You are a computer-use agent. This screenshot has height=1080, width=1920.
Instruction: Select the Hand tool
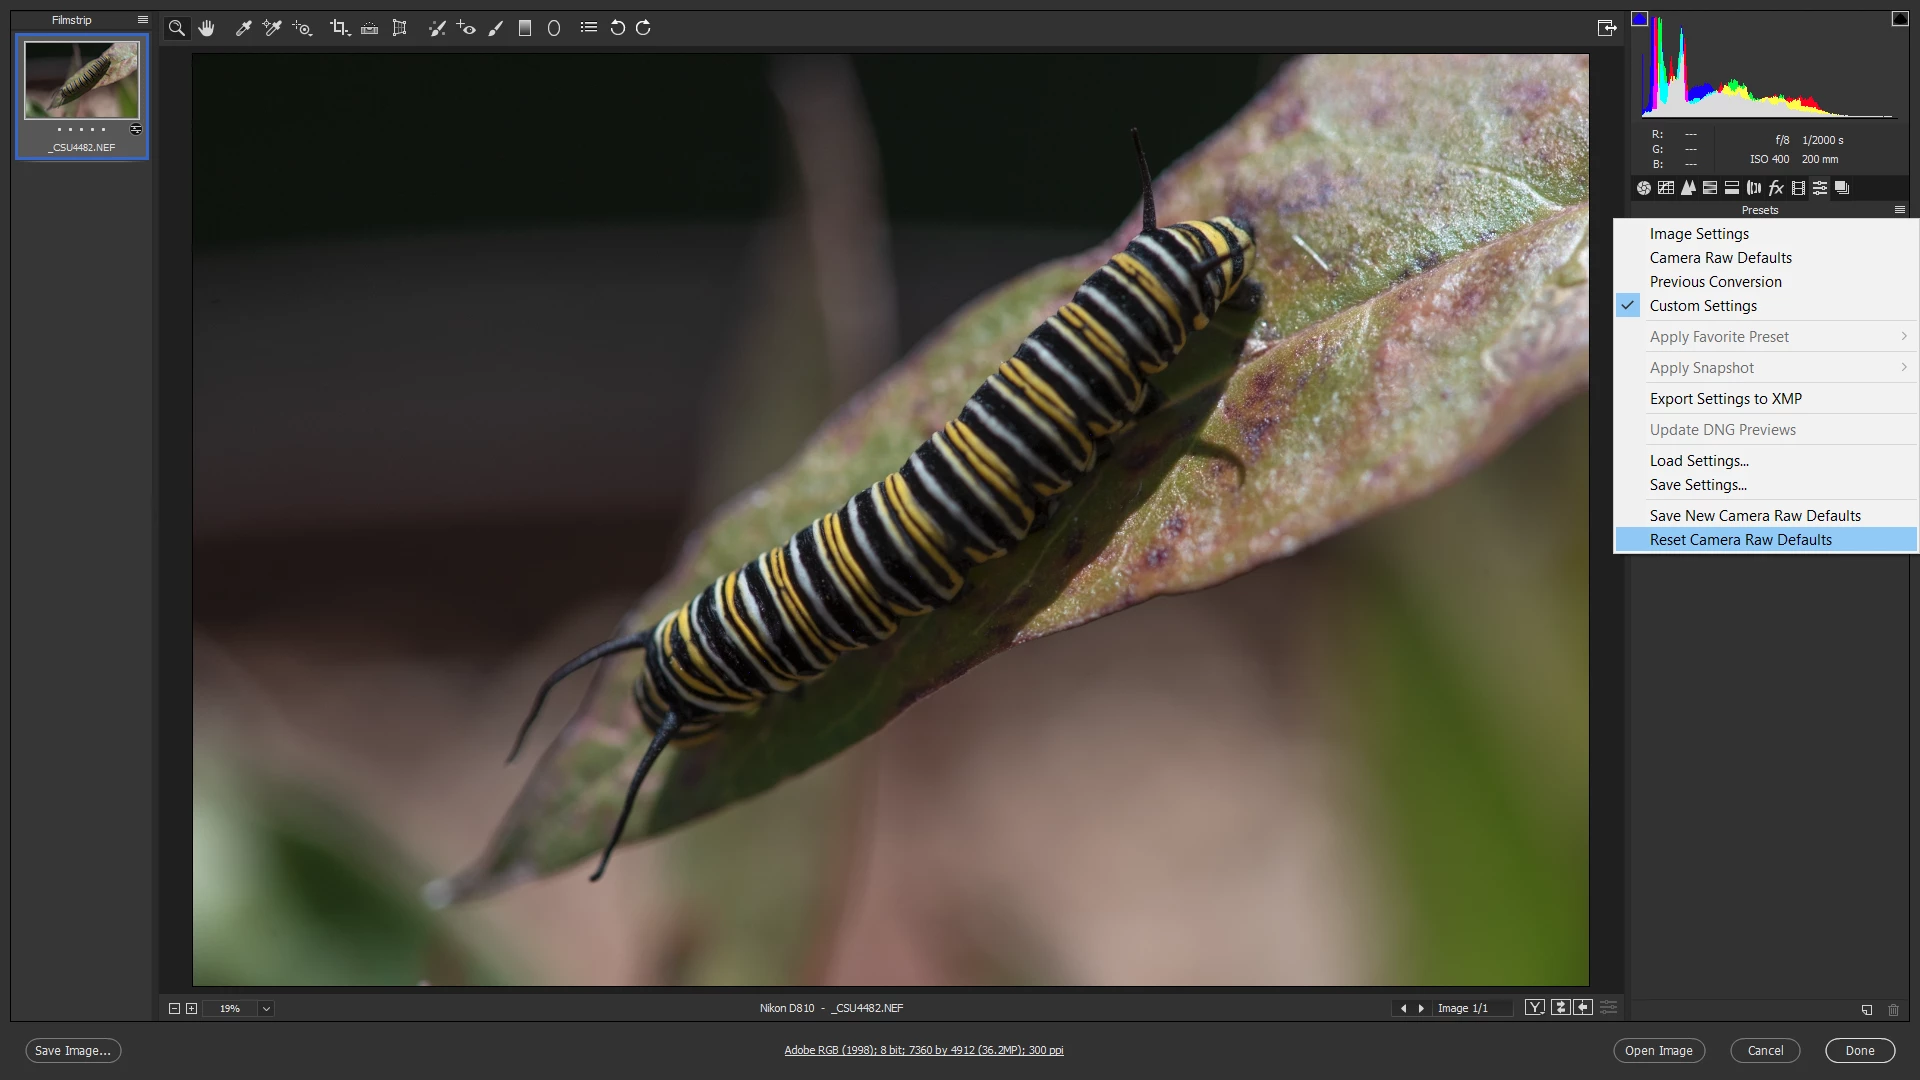point(206,28)
